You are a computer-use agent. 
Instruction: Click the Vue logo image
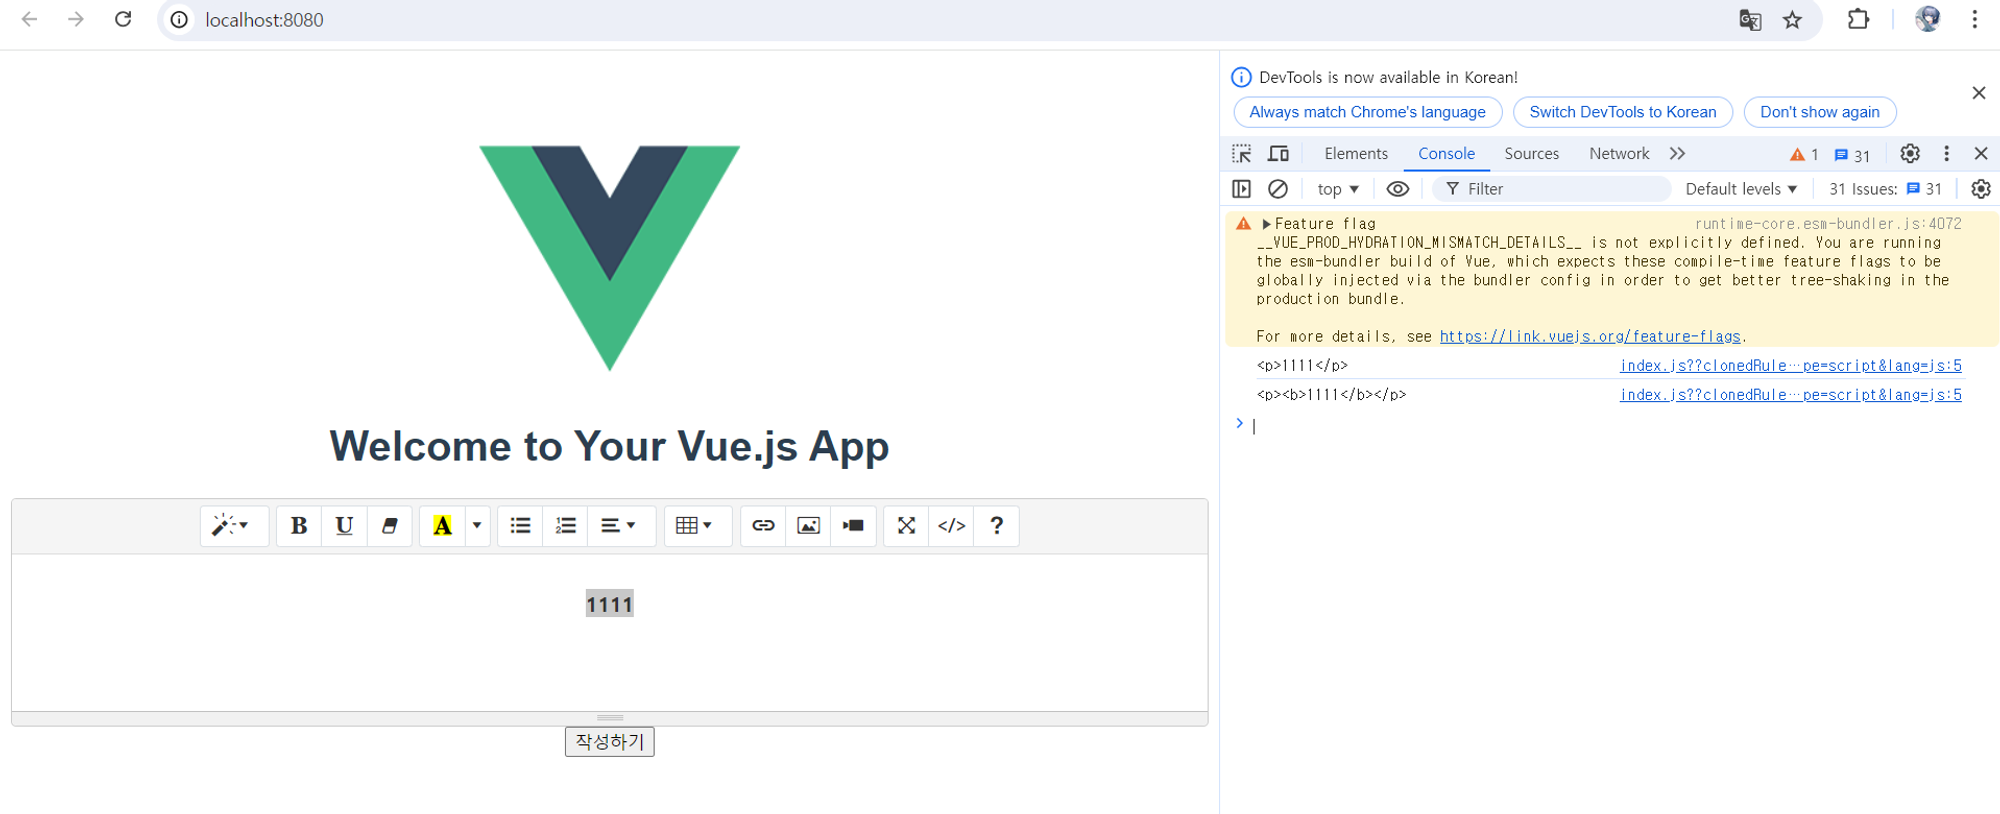[610, 258]
